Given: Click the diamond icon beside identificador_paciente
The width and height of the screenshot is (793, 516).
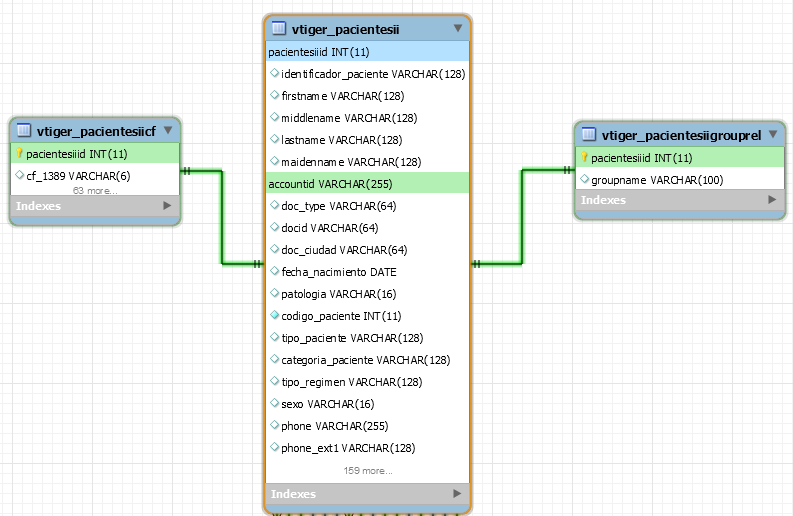Looking at the screenshot, I should click(x=275, y=73).
